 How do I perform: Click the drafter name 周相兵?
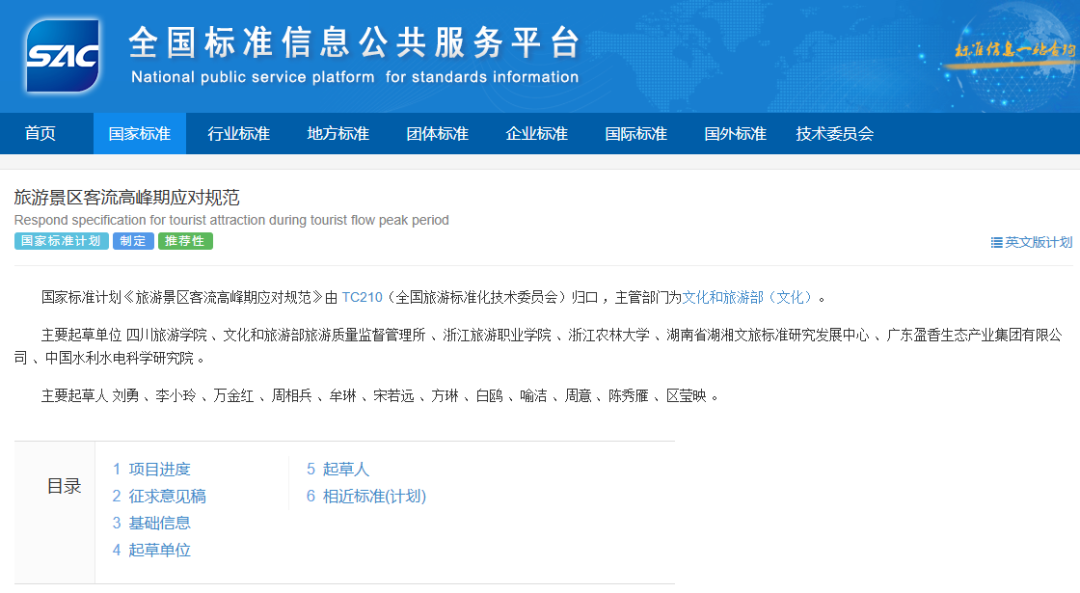[291, 396]
